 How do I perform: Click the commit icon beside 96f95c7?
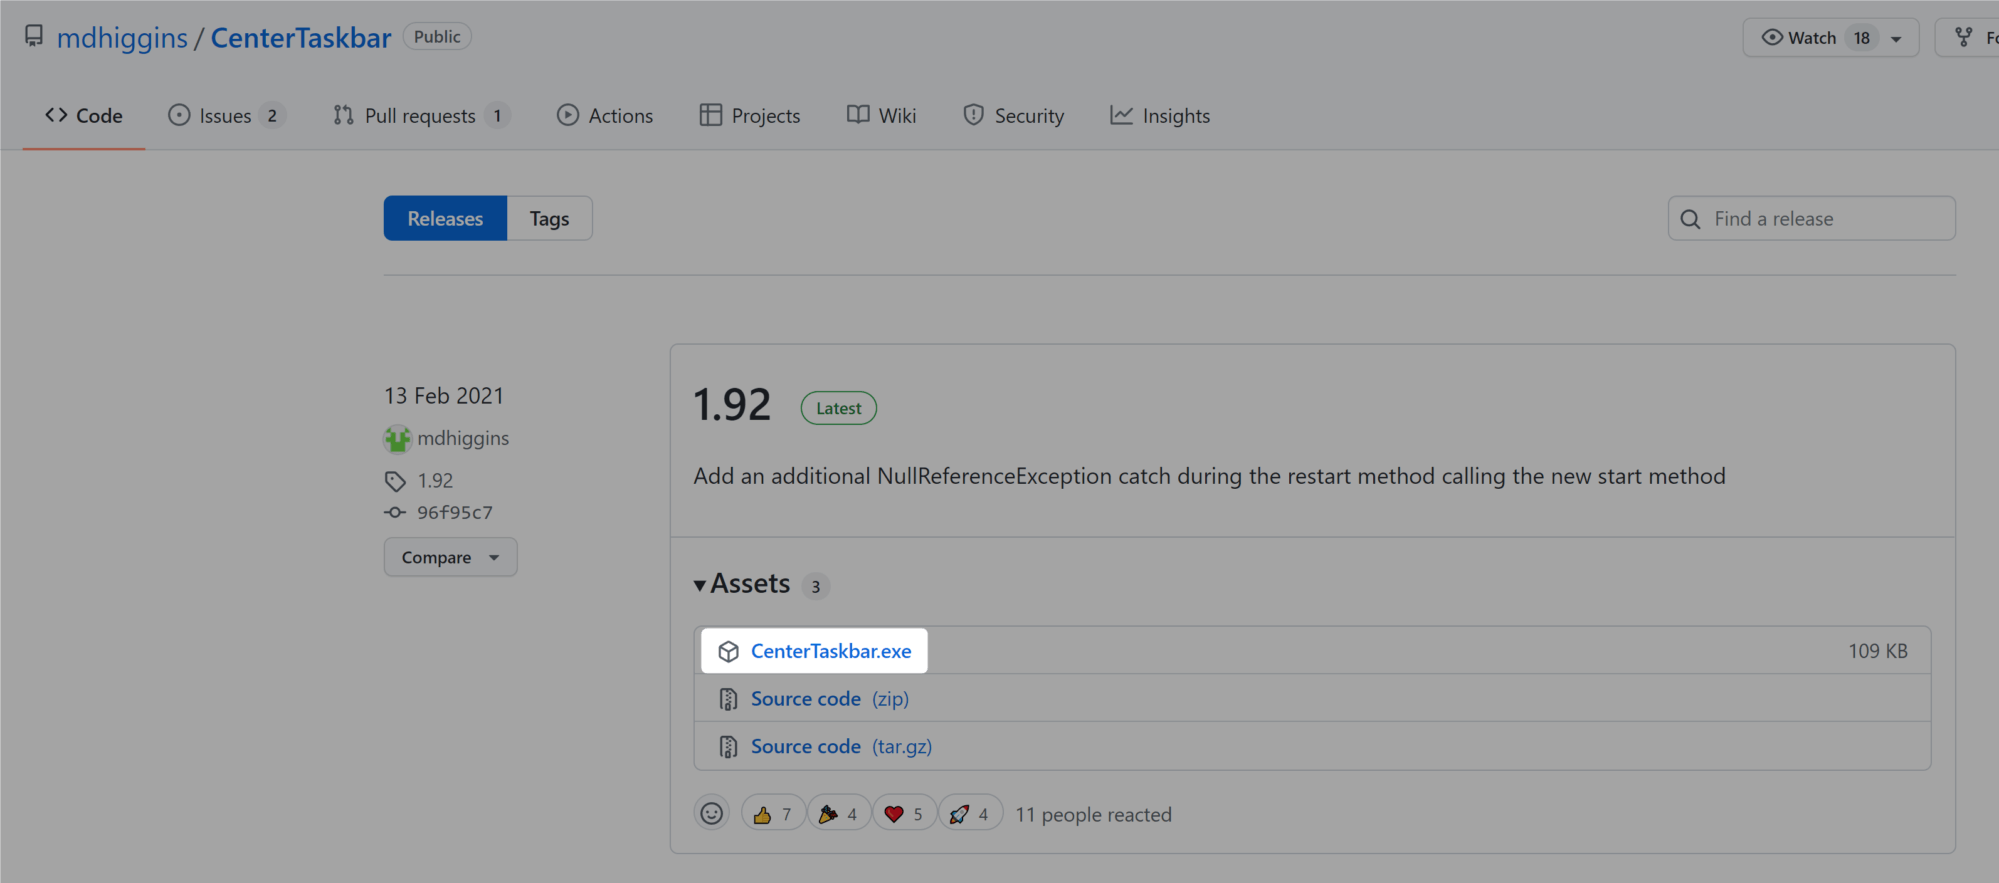395,513
